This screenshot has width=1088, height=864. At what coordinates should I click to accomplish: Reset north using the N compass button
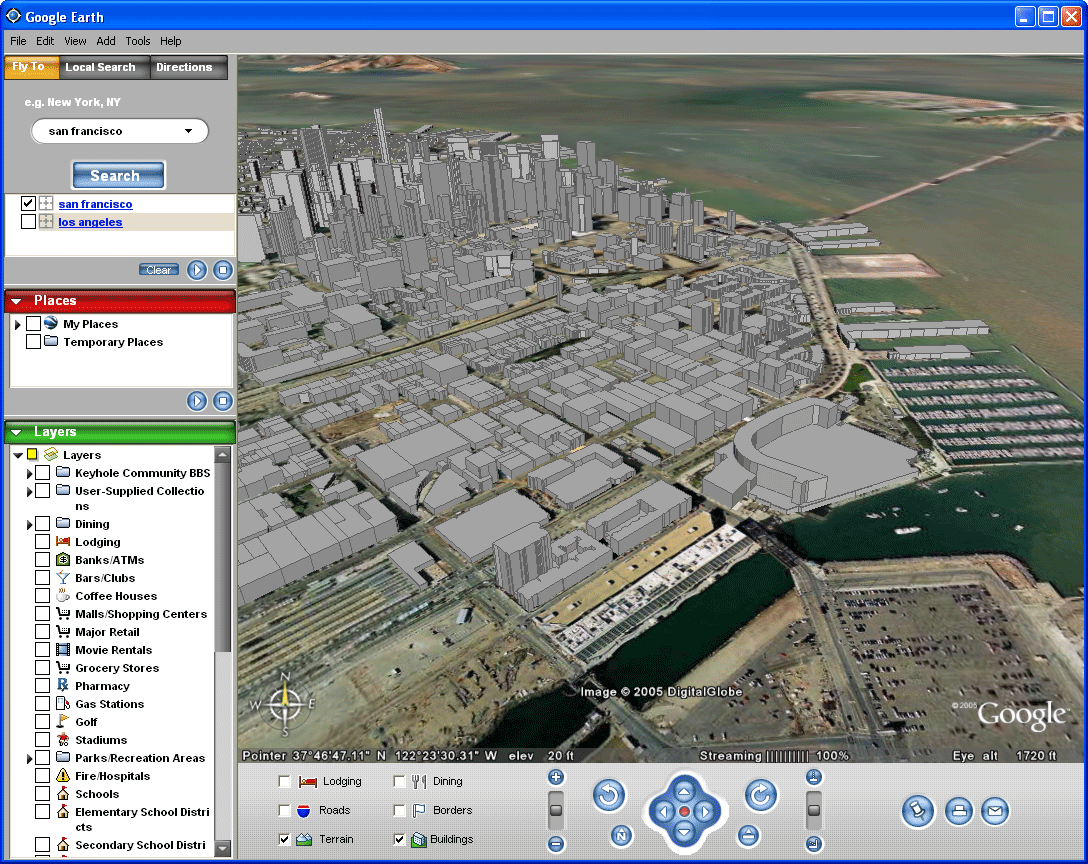(x=621, y=835)
